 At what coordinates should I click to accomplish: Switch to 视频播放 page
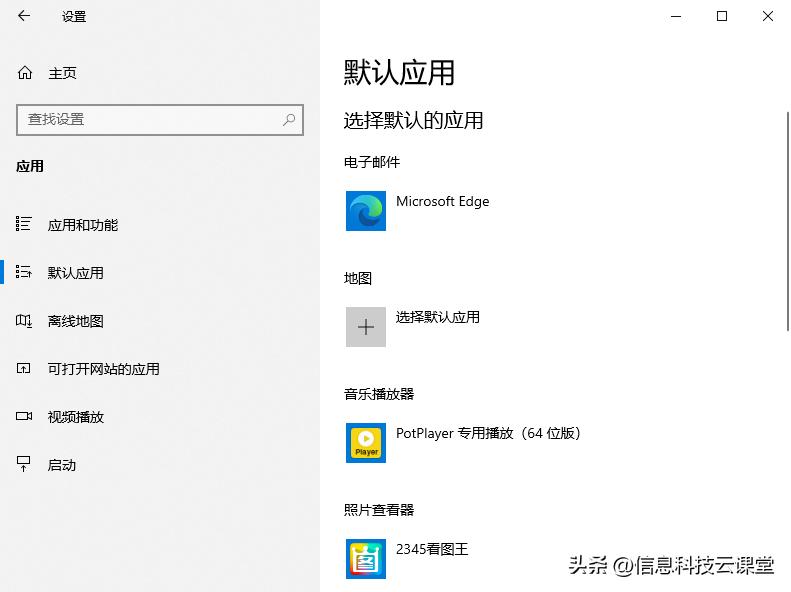76,417
